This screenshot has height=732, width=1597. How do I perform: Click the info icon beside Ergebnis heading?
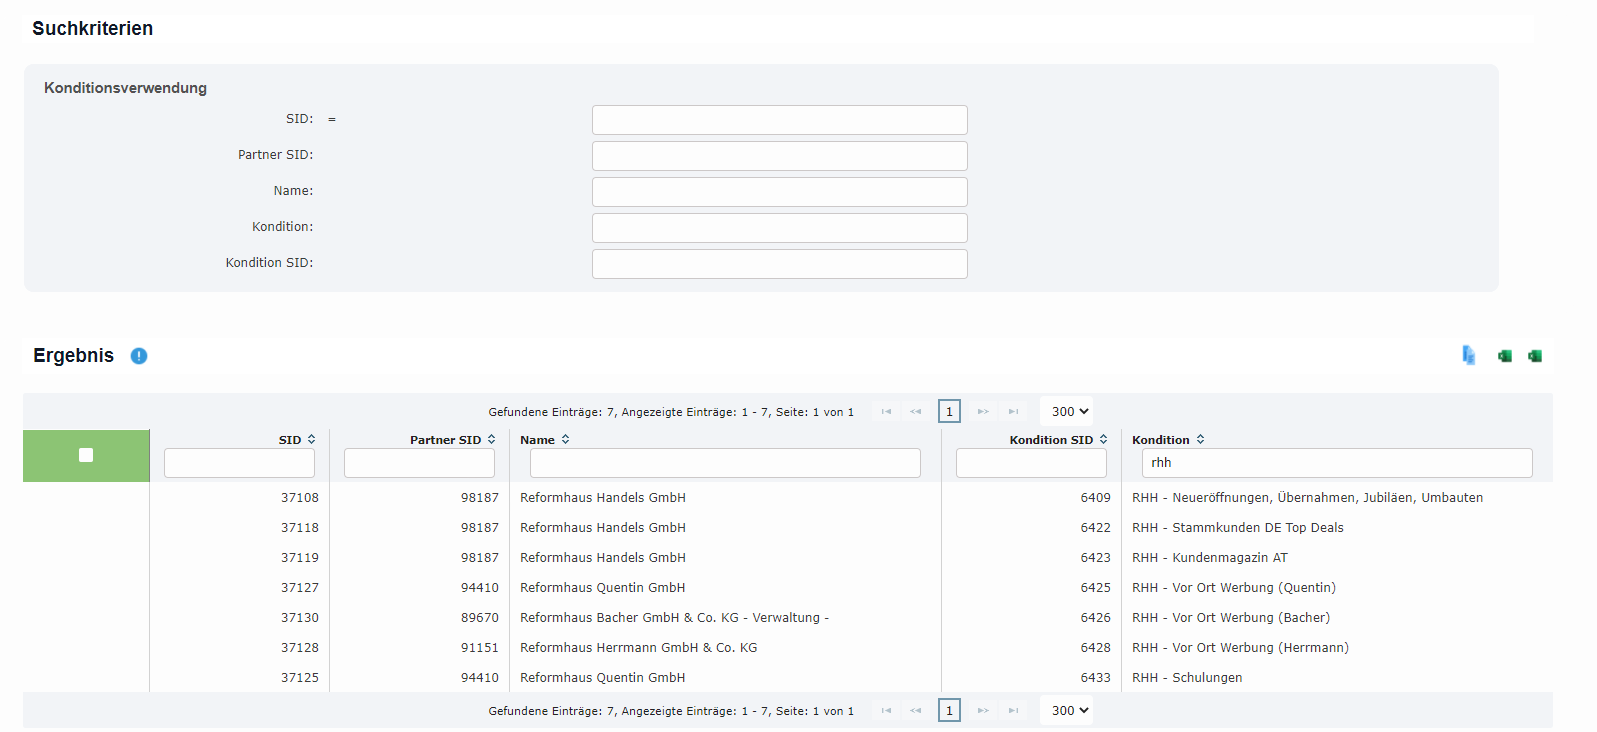139,356
